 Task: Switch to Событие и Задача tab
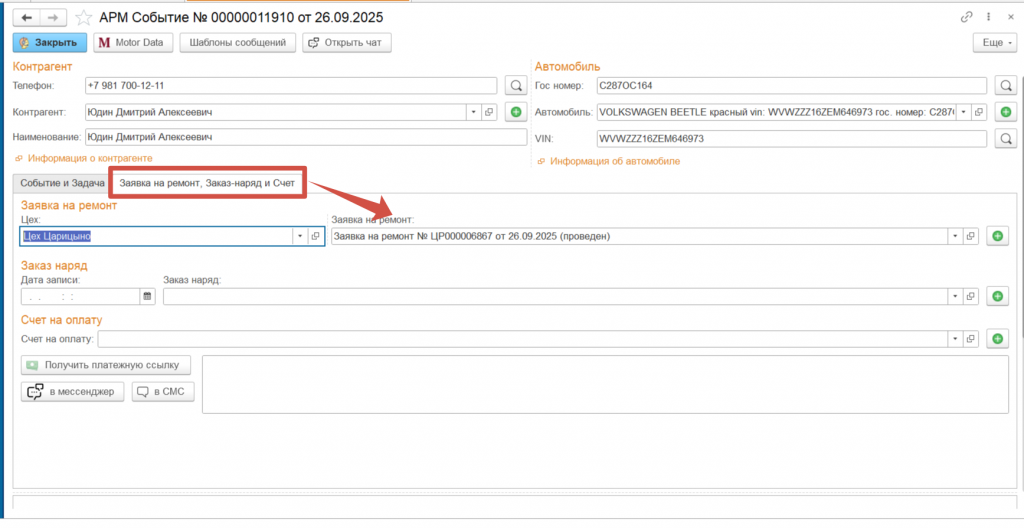pyautogui.click(x=62, y=184)
